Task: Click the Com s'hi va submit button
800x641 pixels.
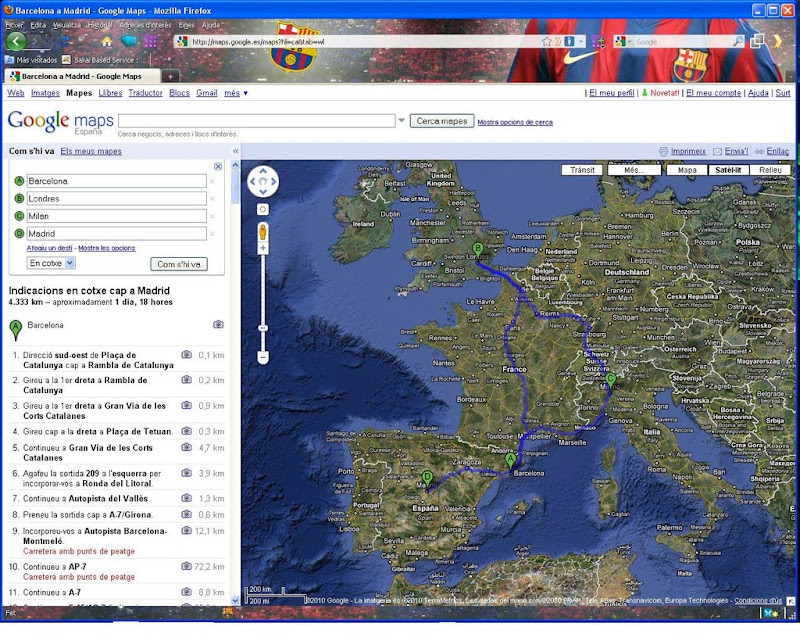Action: [x=179, y=264]
